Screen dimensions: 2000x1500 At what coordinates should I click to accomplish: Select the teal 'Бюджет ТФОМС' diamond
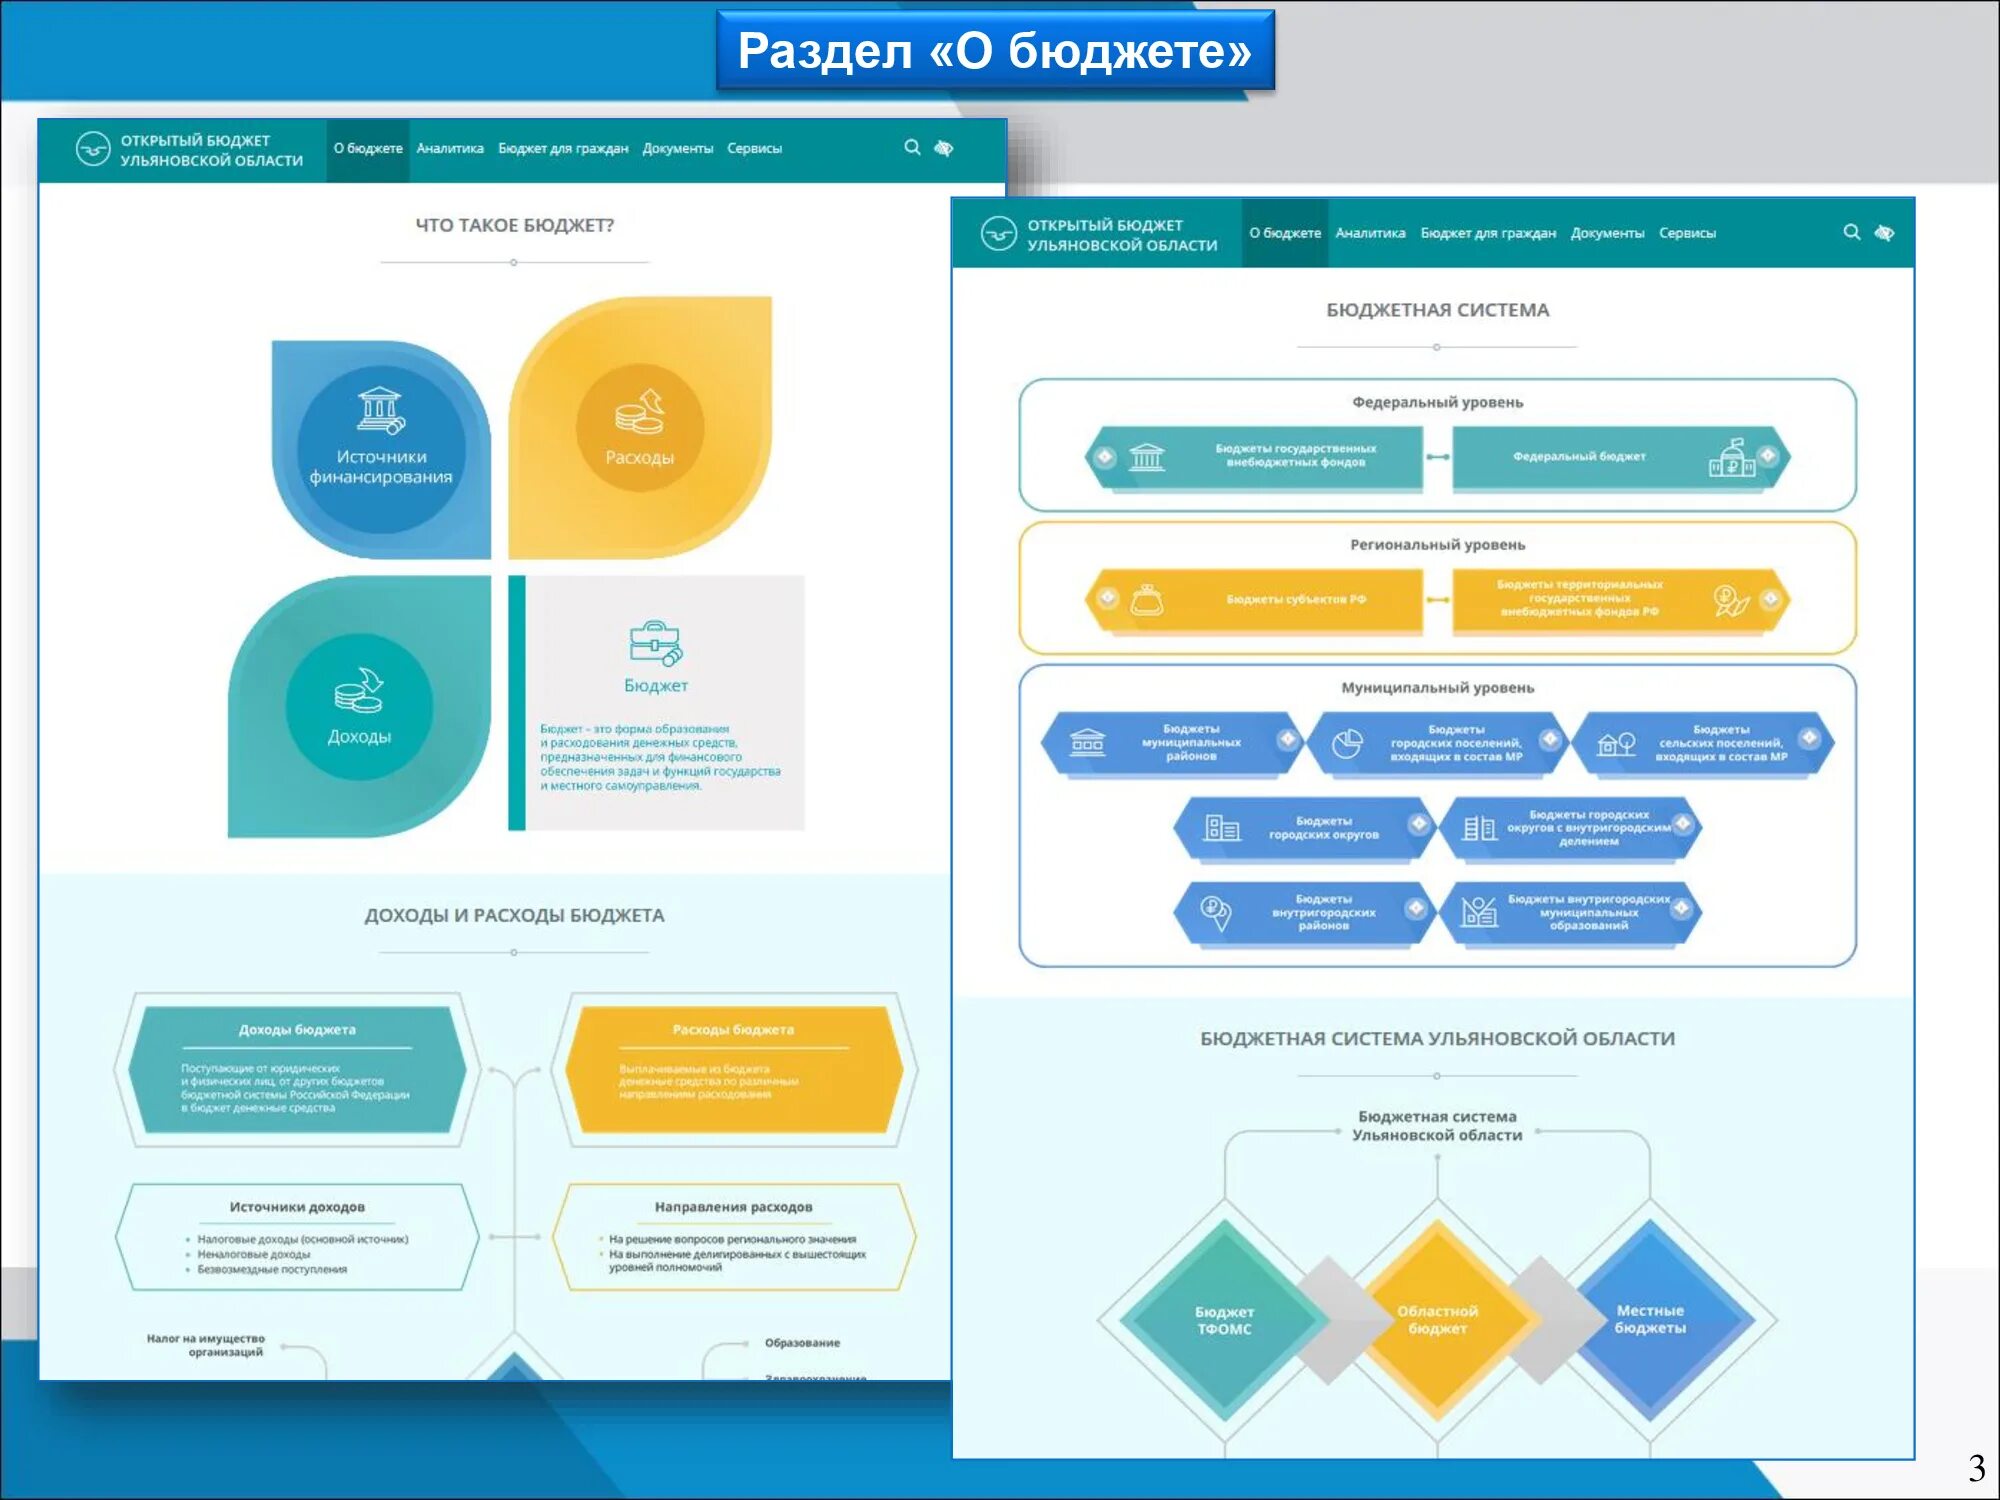1224,1320
